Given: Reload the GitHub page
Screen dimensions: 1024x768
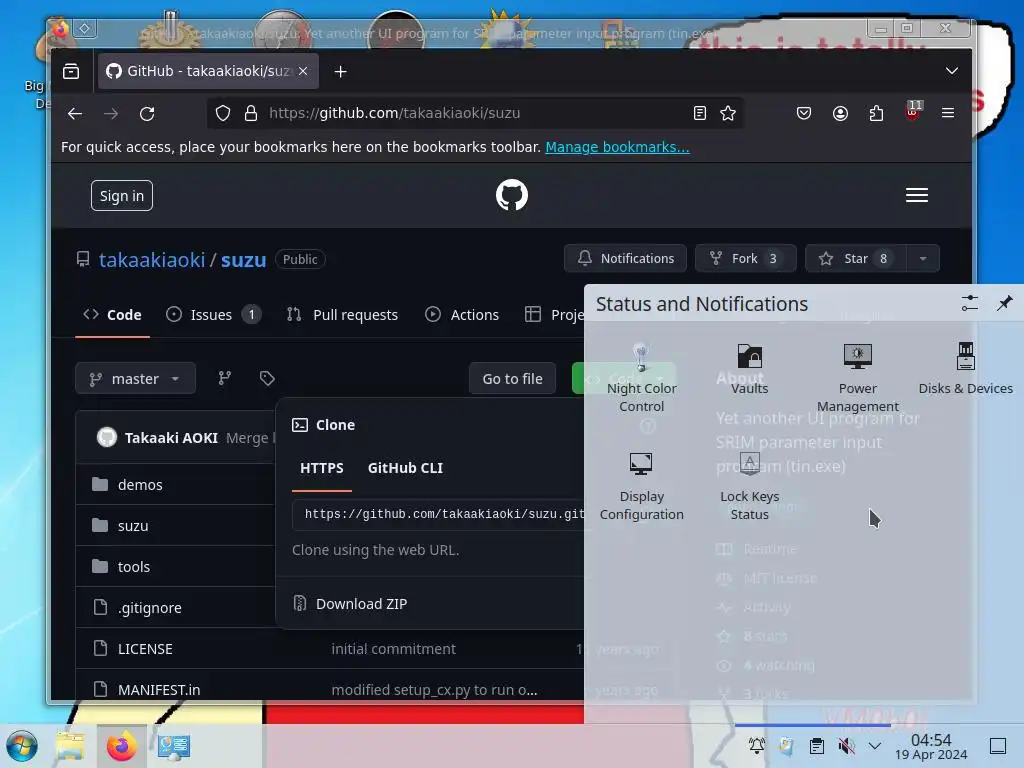Looking at the screenshot, I should 147,114.
